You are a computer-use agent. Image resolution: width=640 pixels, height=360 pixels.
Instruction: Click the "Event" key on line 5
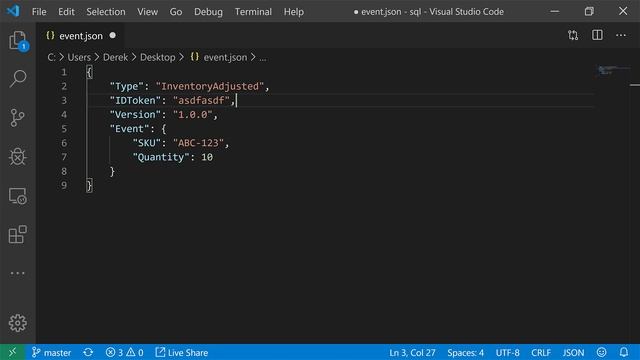point(129,129)
